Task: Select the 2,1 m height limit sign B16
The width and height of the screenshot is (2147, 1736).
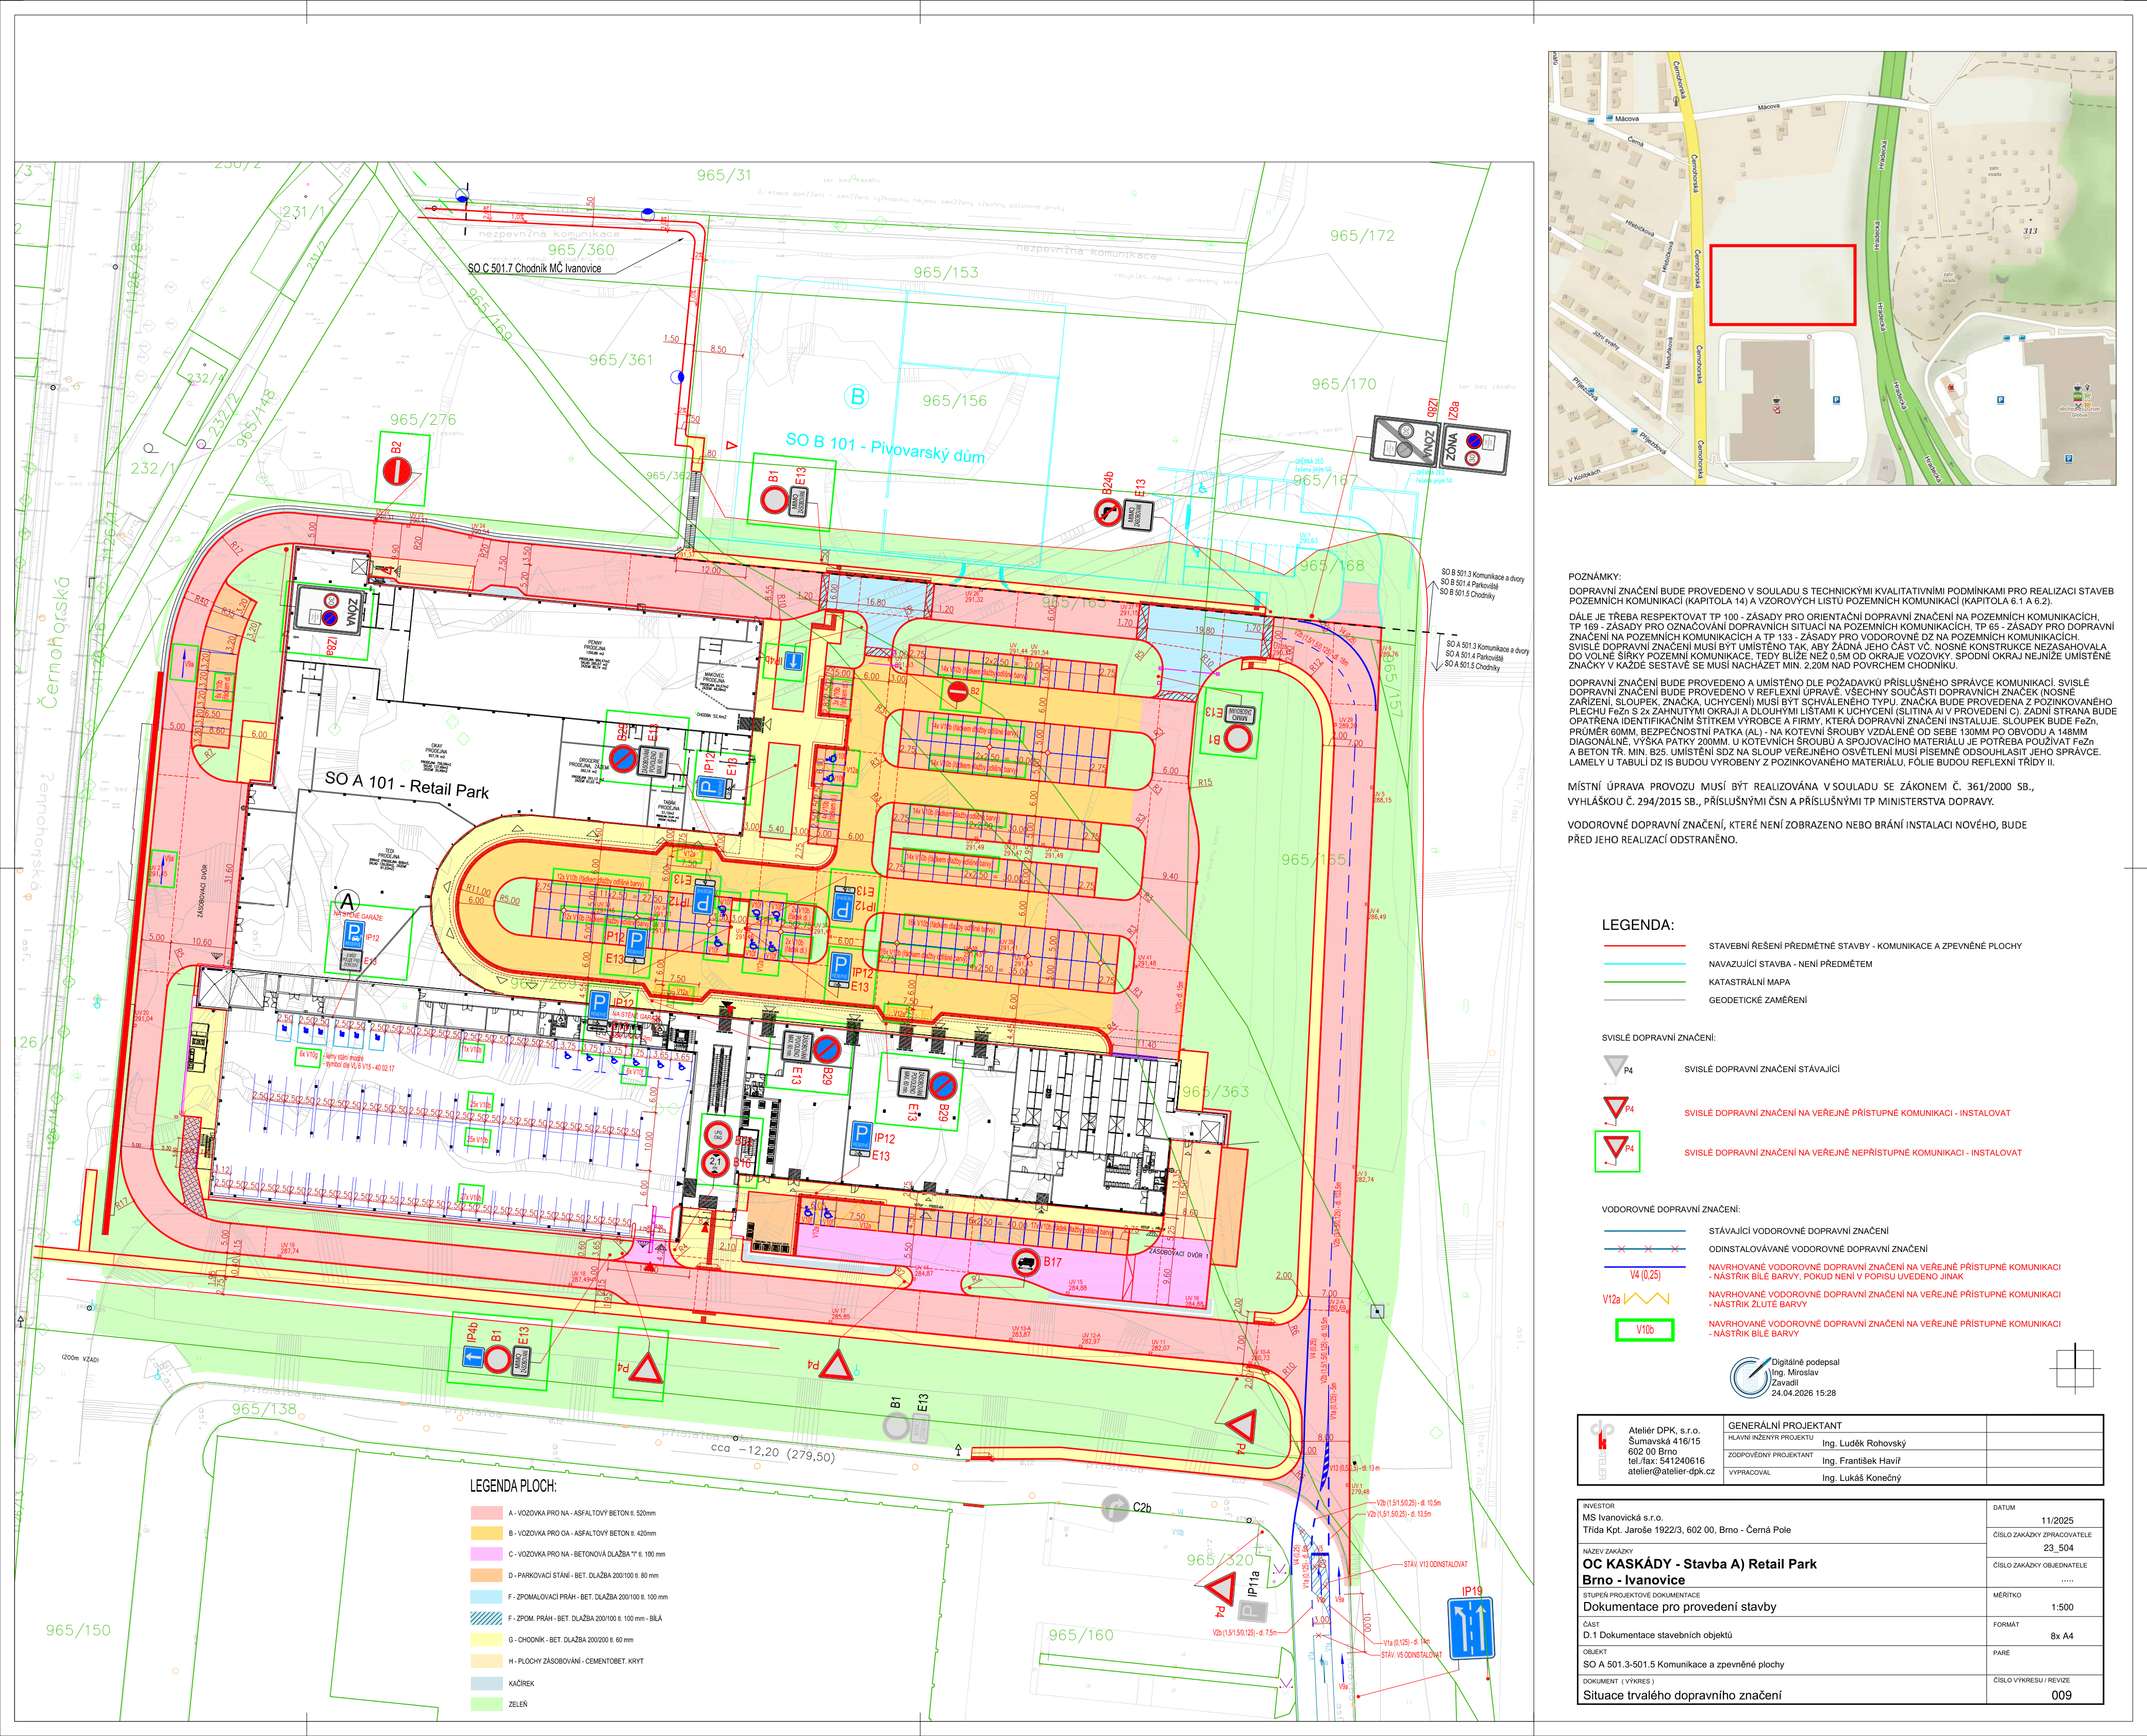Action: (715, 1162)
